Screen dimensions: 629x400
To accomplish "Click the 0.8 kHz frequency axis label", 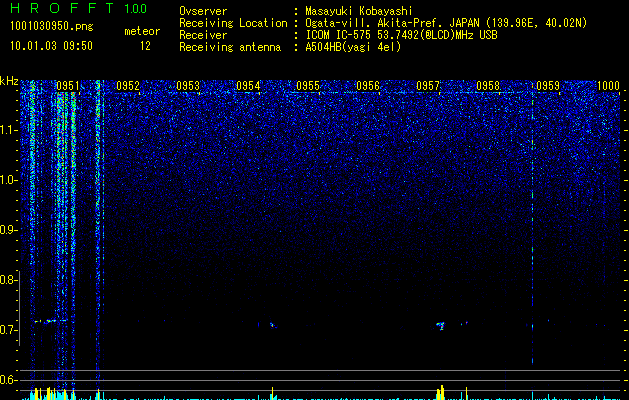I will coord(8,280).
